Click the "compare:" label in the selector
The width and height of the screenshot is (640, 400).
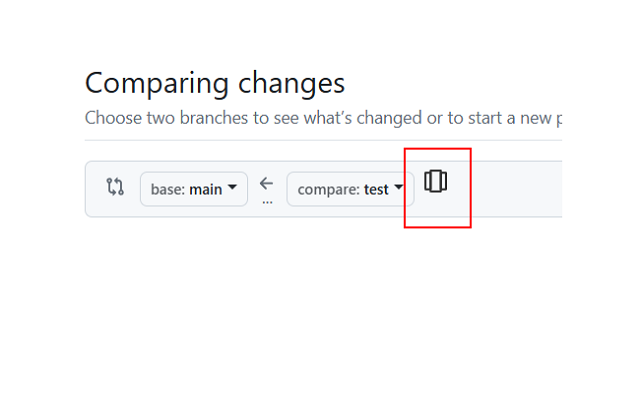pyautogui.click(x=328, y=189)
